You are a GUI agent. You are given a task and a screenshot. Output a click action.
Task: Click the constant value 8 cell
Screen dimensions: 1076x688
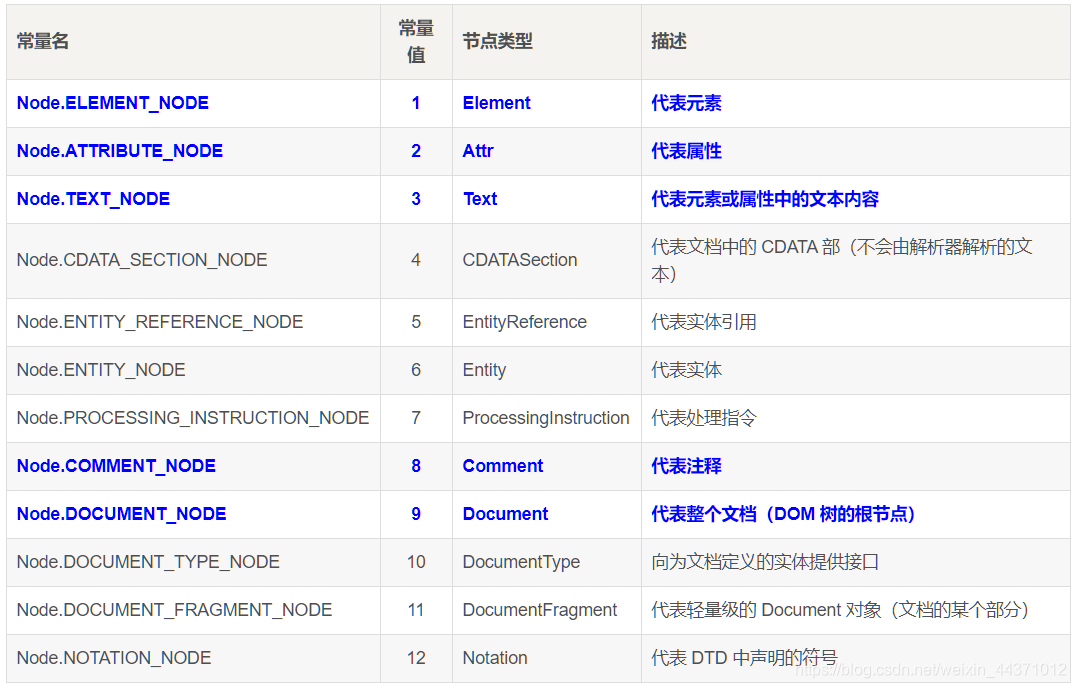point(416,466)
